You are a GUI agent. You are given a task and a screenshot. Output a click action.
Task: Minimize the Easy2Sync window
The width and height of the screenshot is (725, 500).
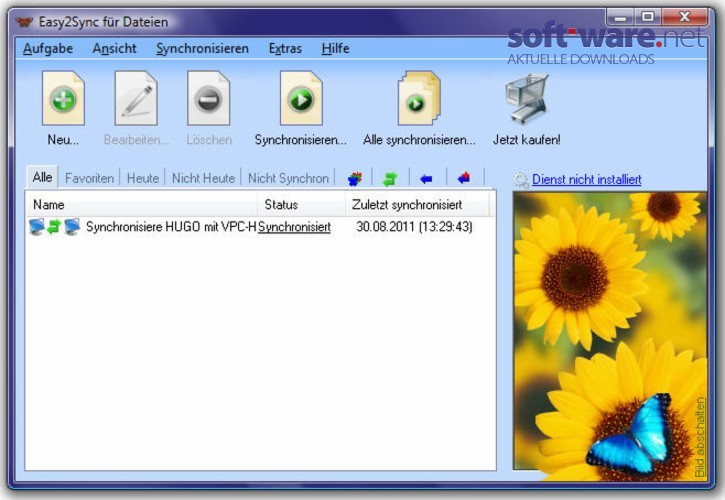coord(620,18)
